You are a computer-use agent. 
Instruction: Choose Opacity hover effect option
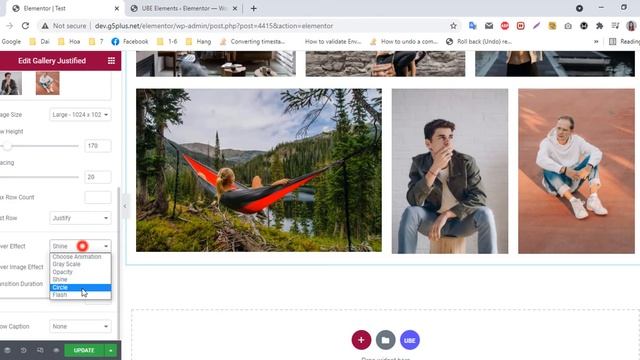pyautogui.click(x=80, y=272)
